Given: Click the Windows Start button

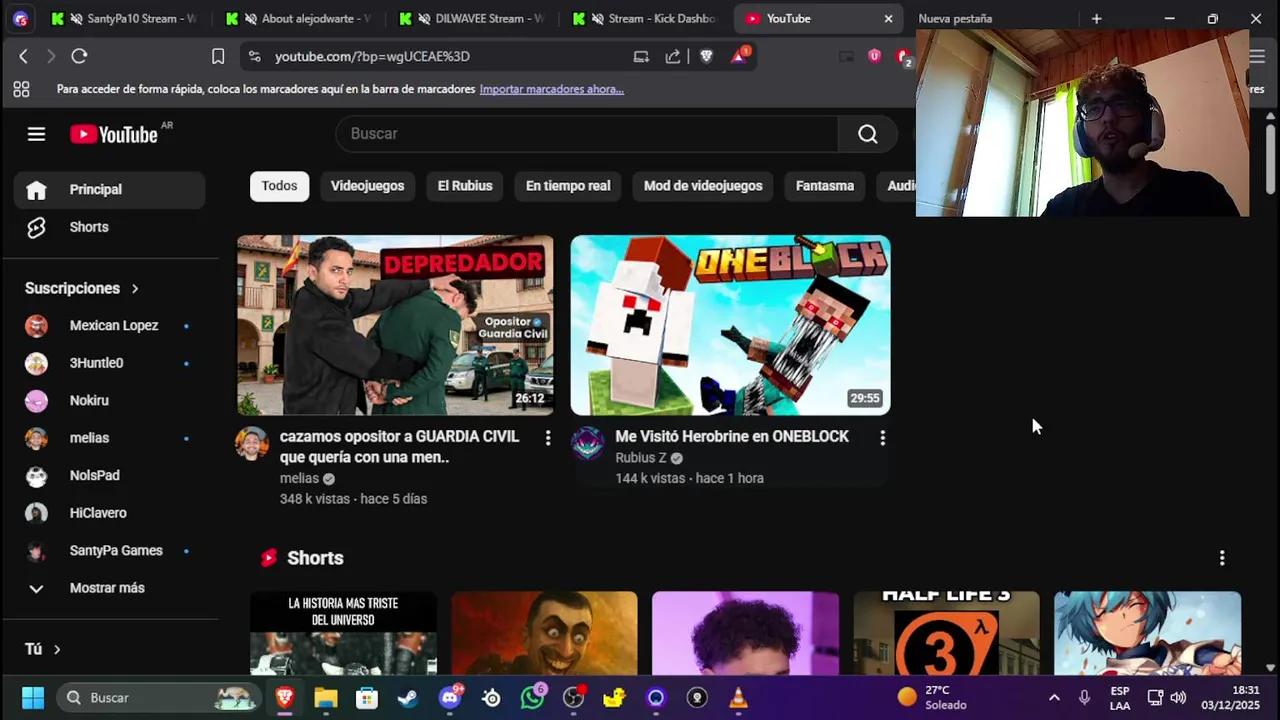Looking at the screenshot, I should (33, 698).
